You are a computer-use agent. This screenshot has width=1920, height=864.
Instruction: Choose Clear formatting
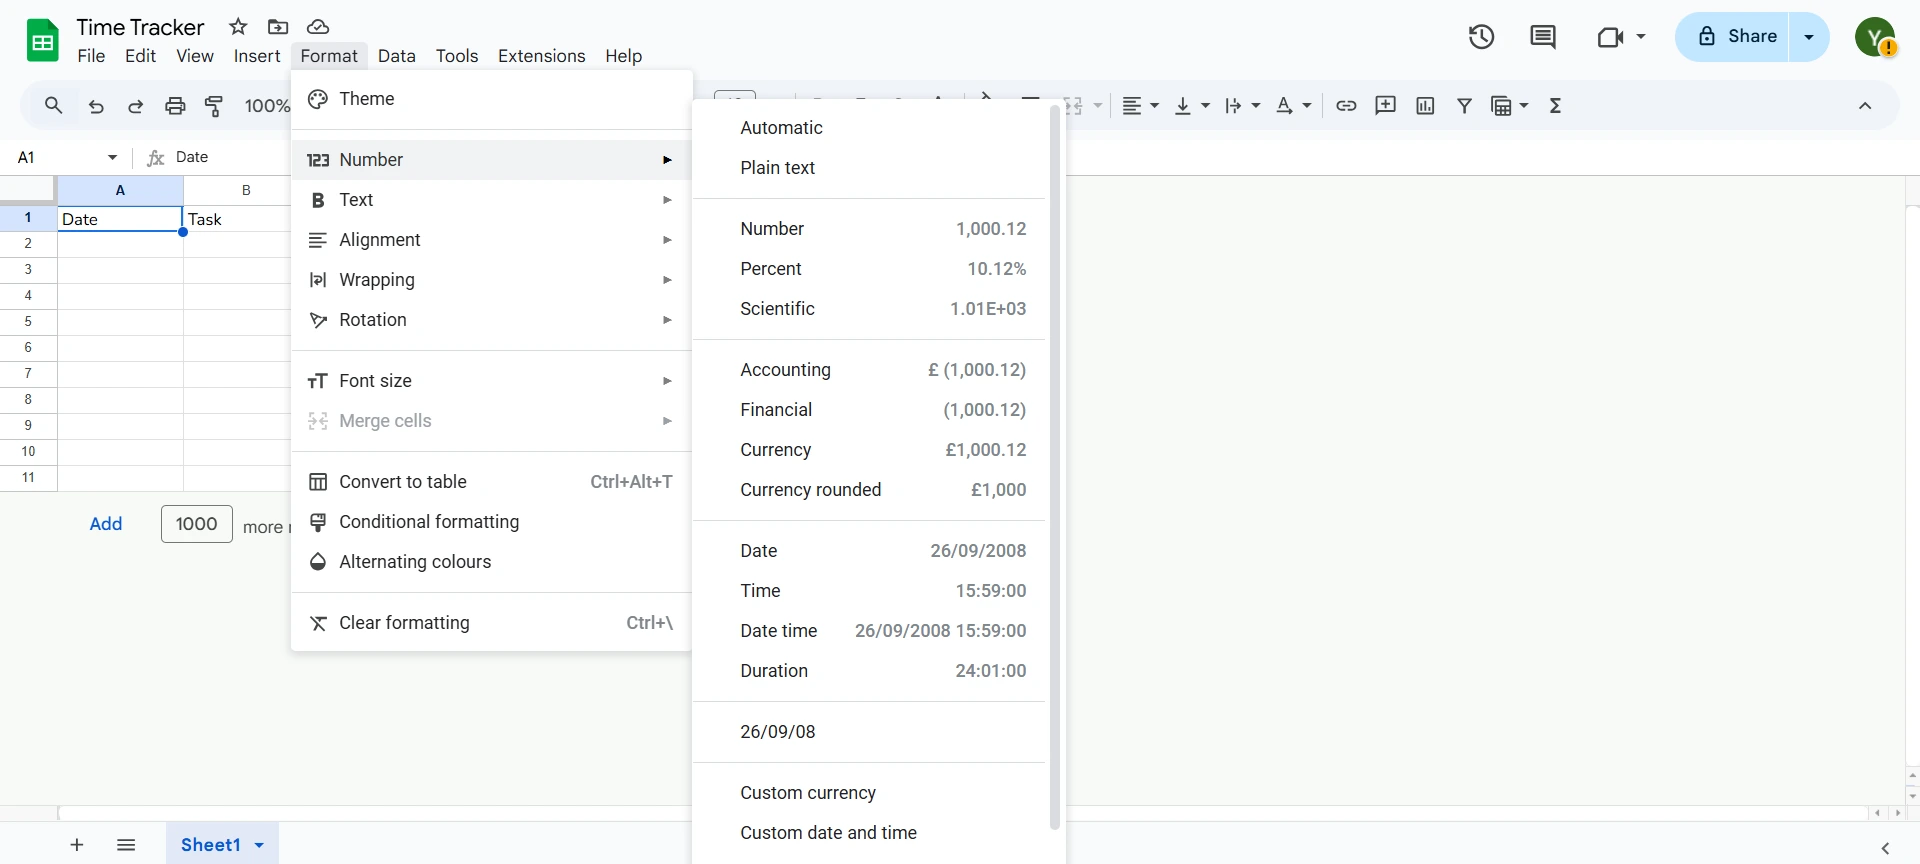tap(490, 623)
